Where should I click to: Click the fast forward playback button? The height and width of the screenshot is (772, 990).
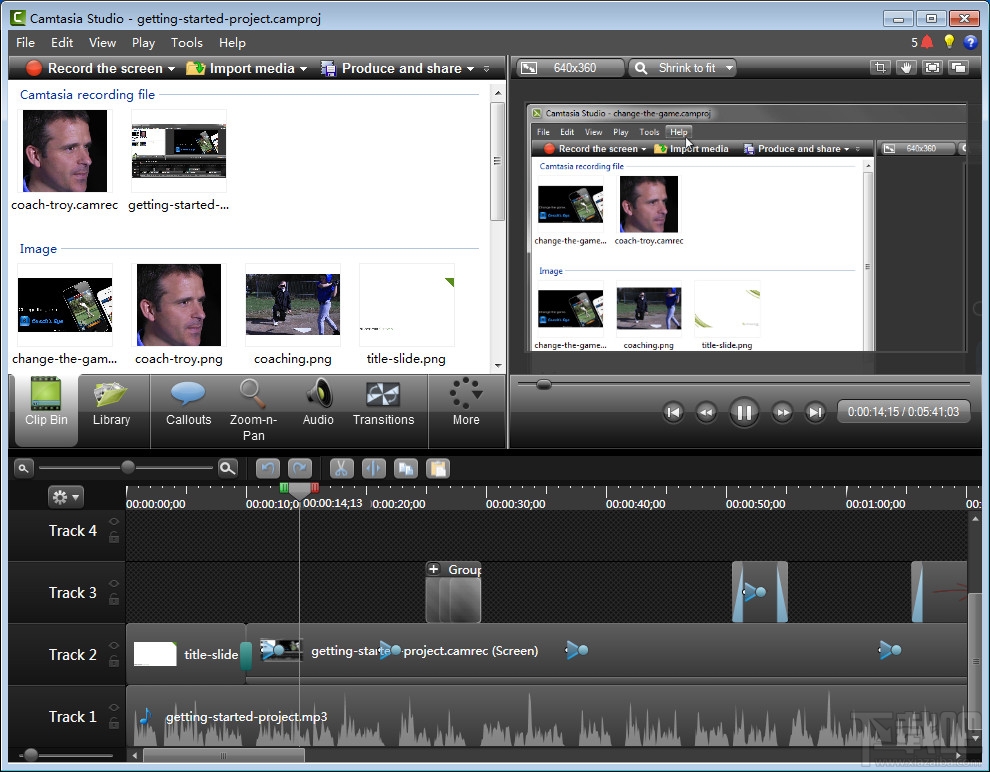782,413
